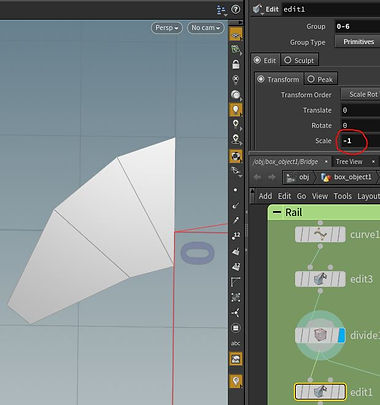
Task: Select the crossed-out bulb no lighting icon
Action: pyautogui.click(x=236, y=79)
